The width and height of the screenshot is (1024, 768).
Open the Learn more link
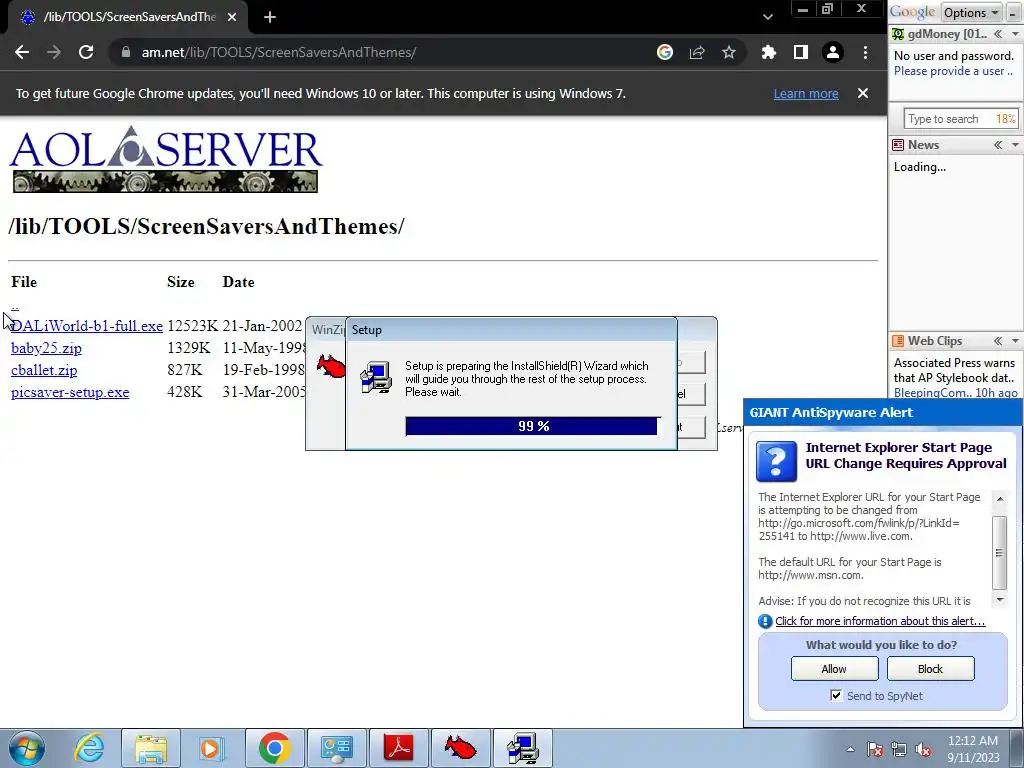pos(806,93)
